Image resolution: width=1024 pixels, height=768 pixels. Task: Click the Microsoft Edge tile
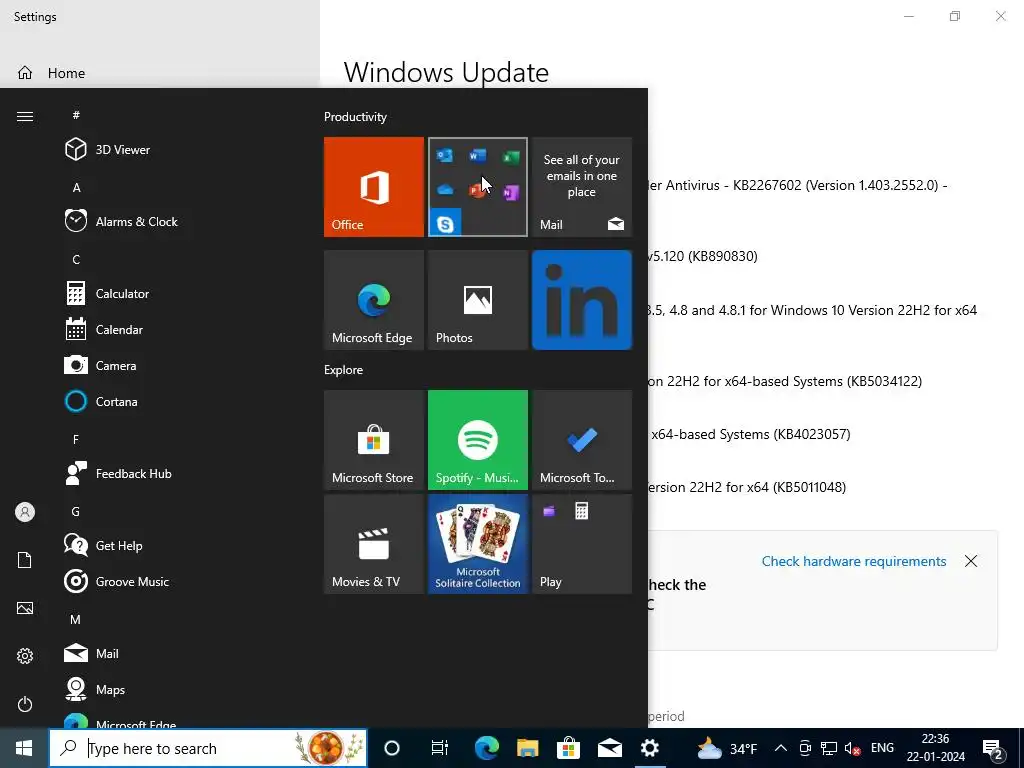pyautogui.click(x=374, y=300)
